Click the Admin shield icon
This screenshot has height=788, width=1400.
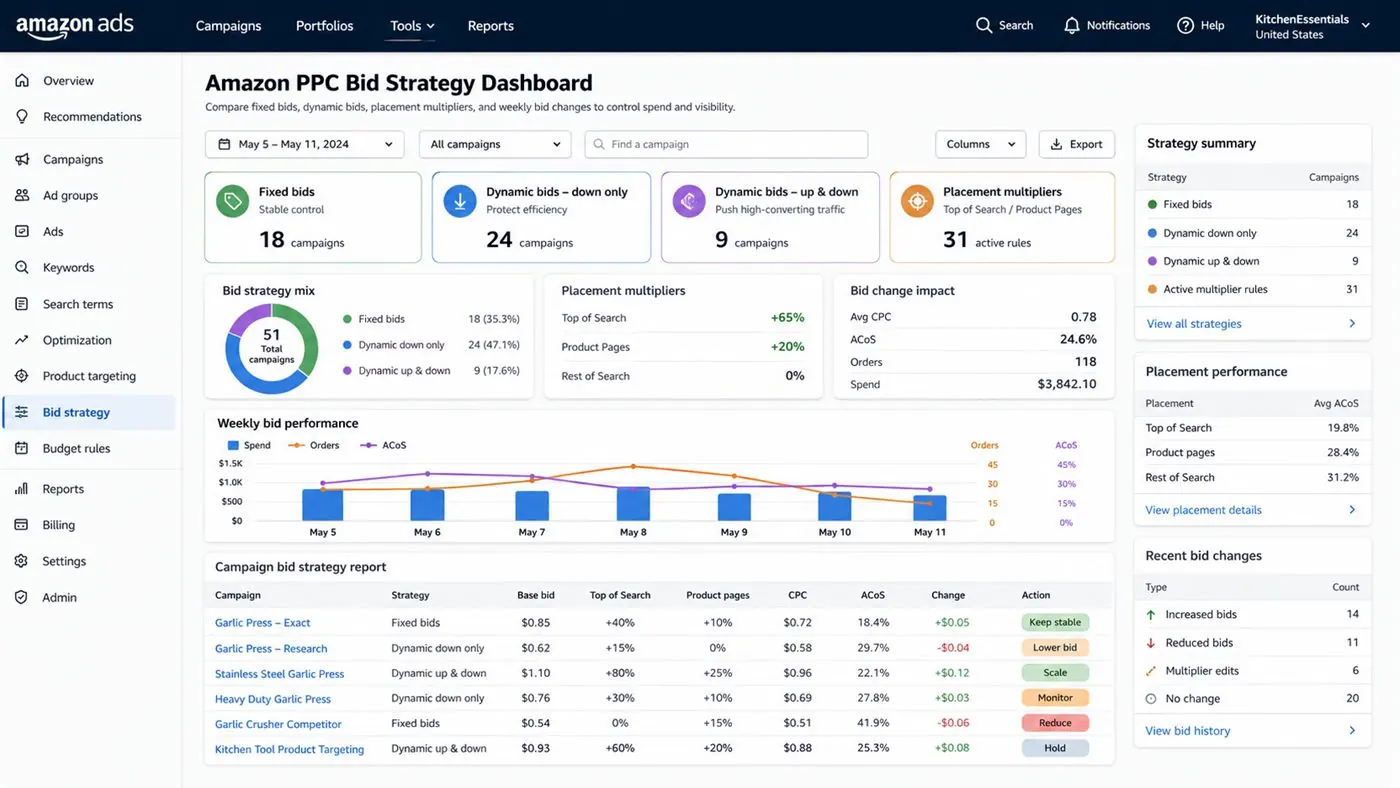[x=22, y=597]
